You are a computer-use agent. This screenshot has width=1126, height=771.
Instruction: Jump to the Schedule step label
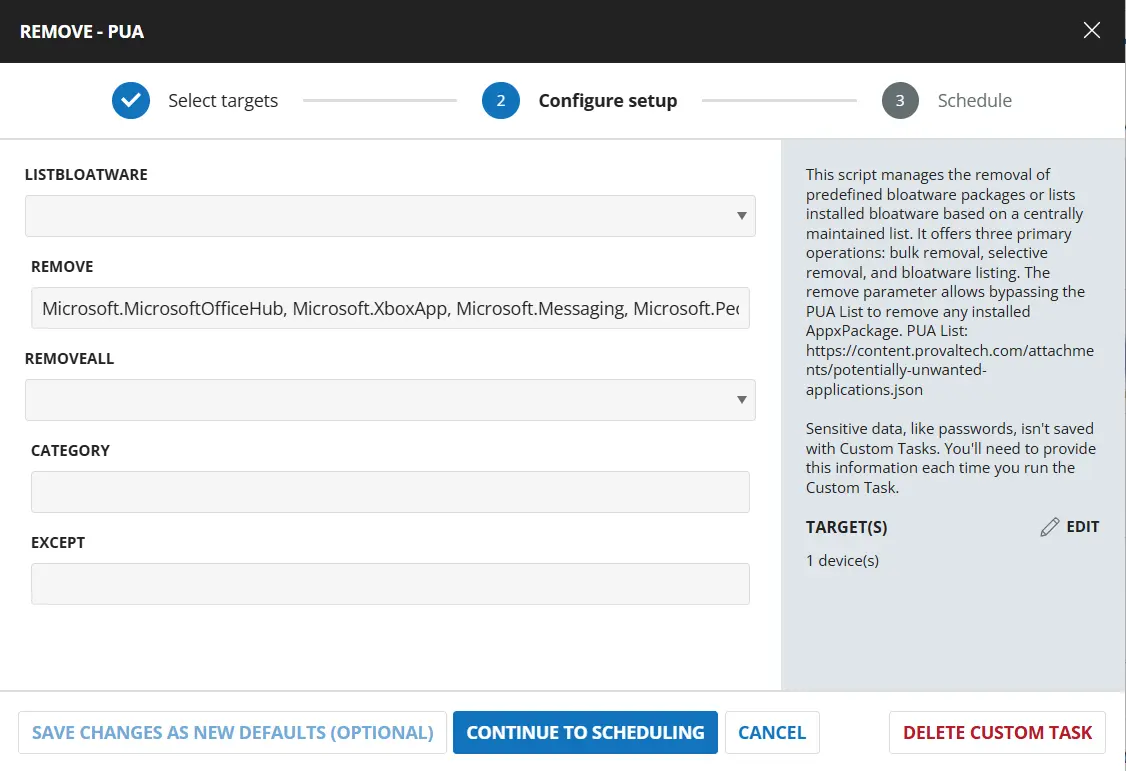pos(974,101)
